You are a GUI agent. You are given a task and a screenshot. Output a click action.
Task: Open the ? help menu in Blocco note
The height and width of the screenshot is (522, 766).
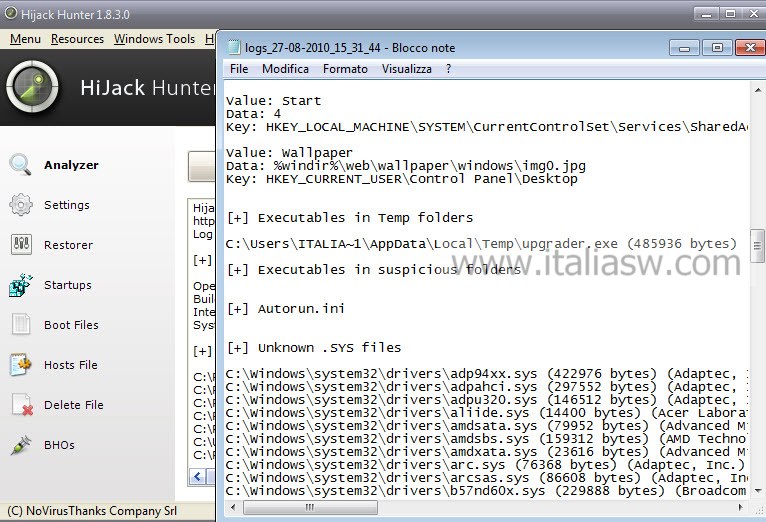point(448,69)
